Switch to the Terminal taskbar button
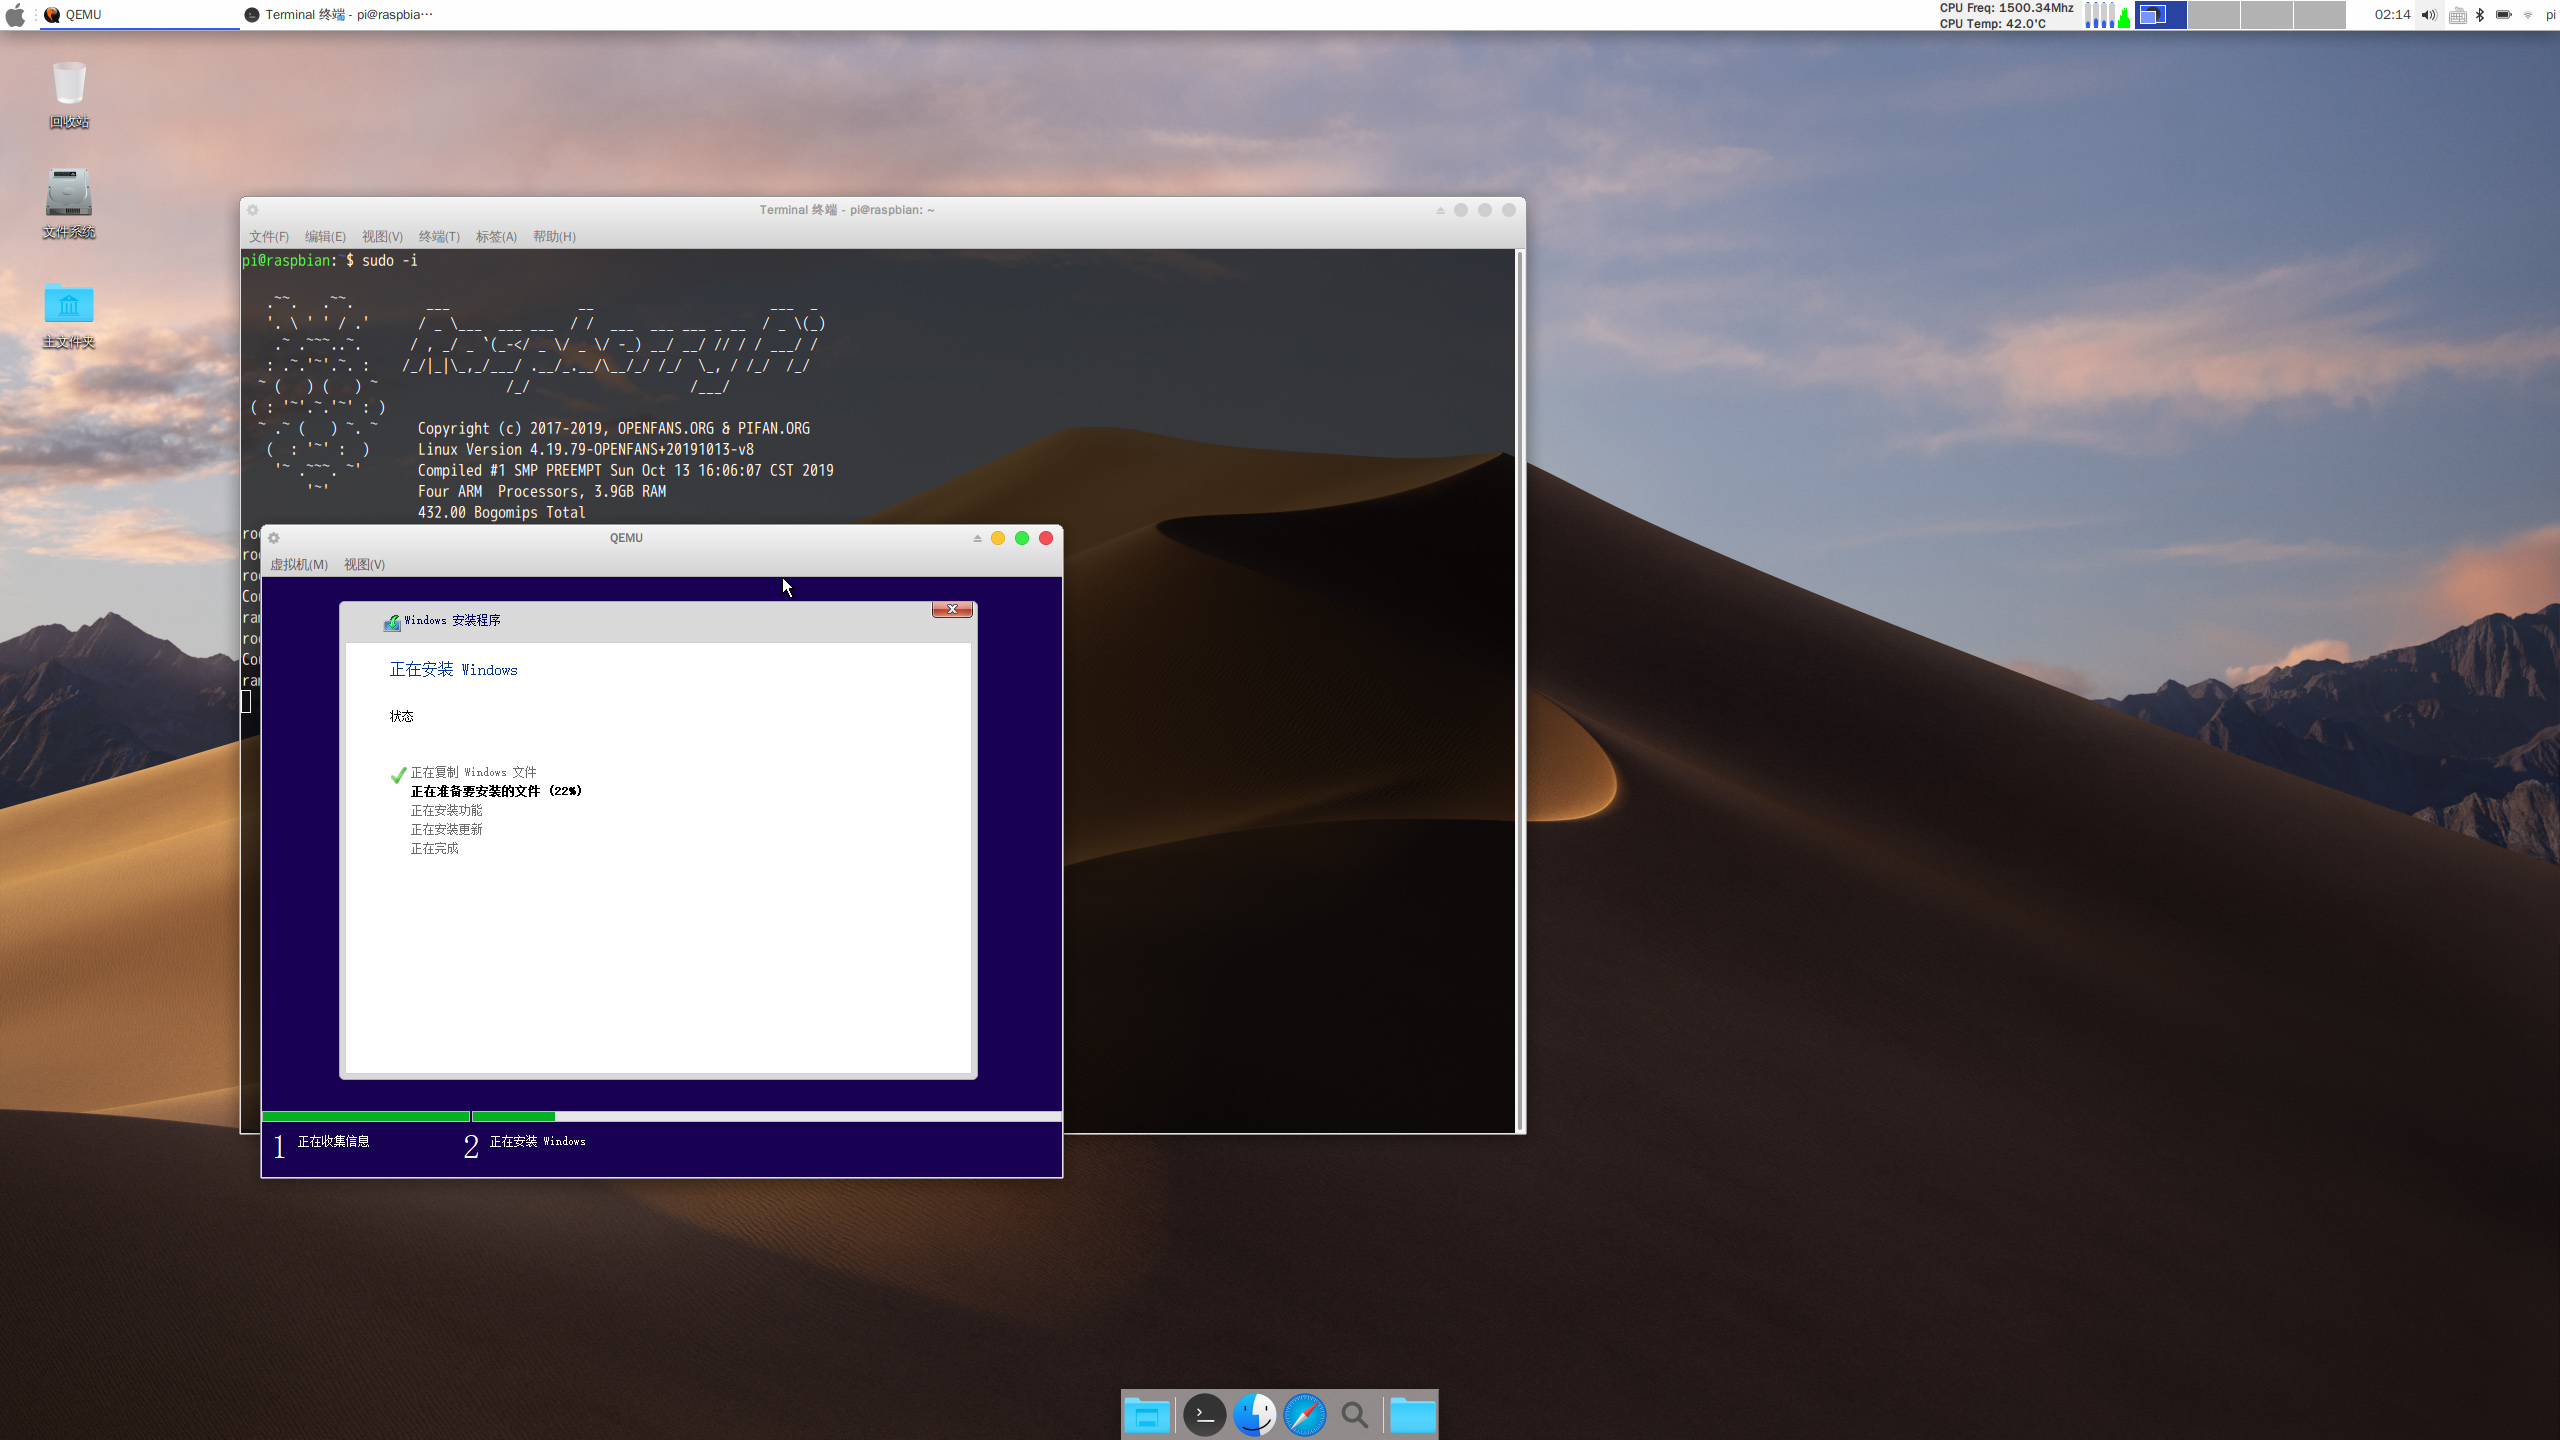The height and width of the screenshot is (1440, 2560). 340,15
